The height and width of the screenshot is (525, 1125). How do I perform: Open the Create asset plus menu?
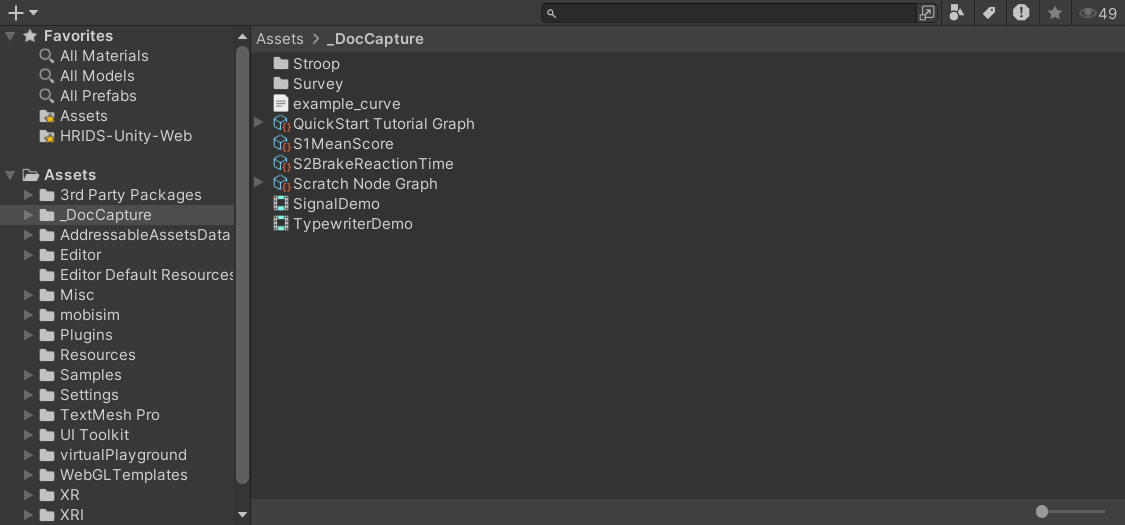tap(22, 12)
